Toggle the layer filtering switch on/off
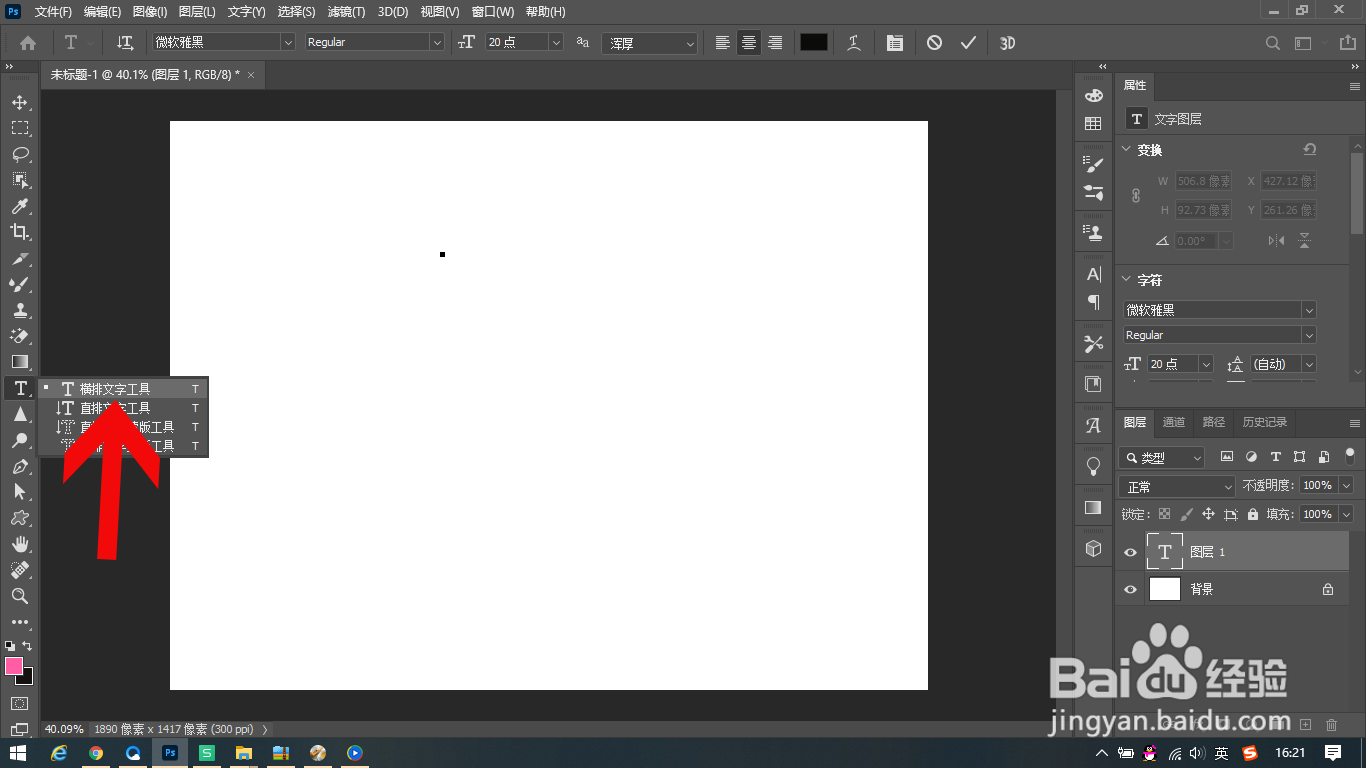This screenshot has height=768, width=1366. 1349,456
